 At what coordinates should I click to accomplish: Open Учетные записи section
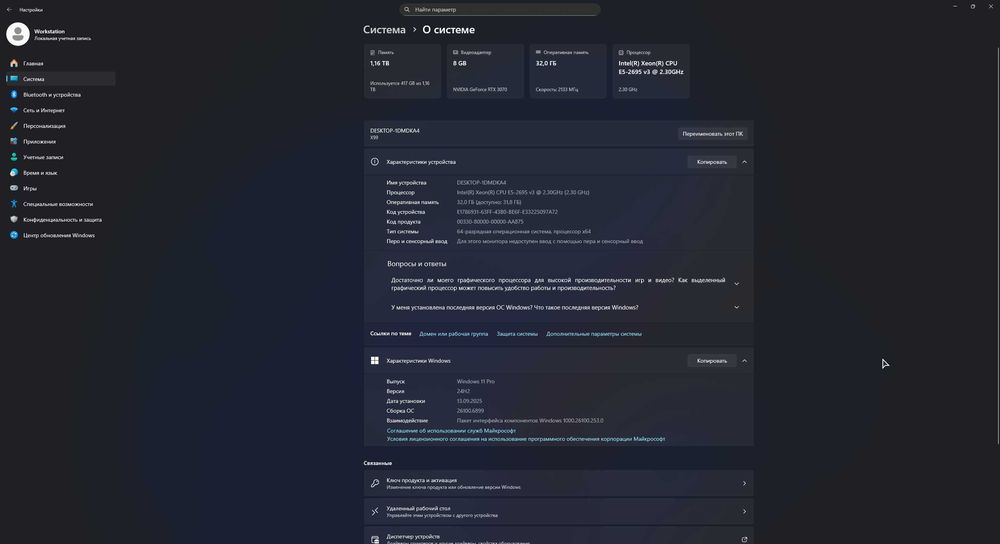pyautogui.click(x=61, y=157)
